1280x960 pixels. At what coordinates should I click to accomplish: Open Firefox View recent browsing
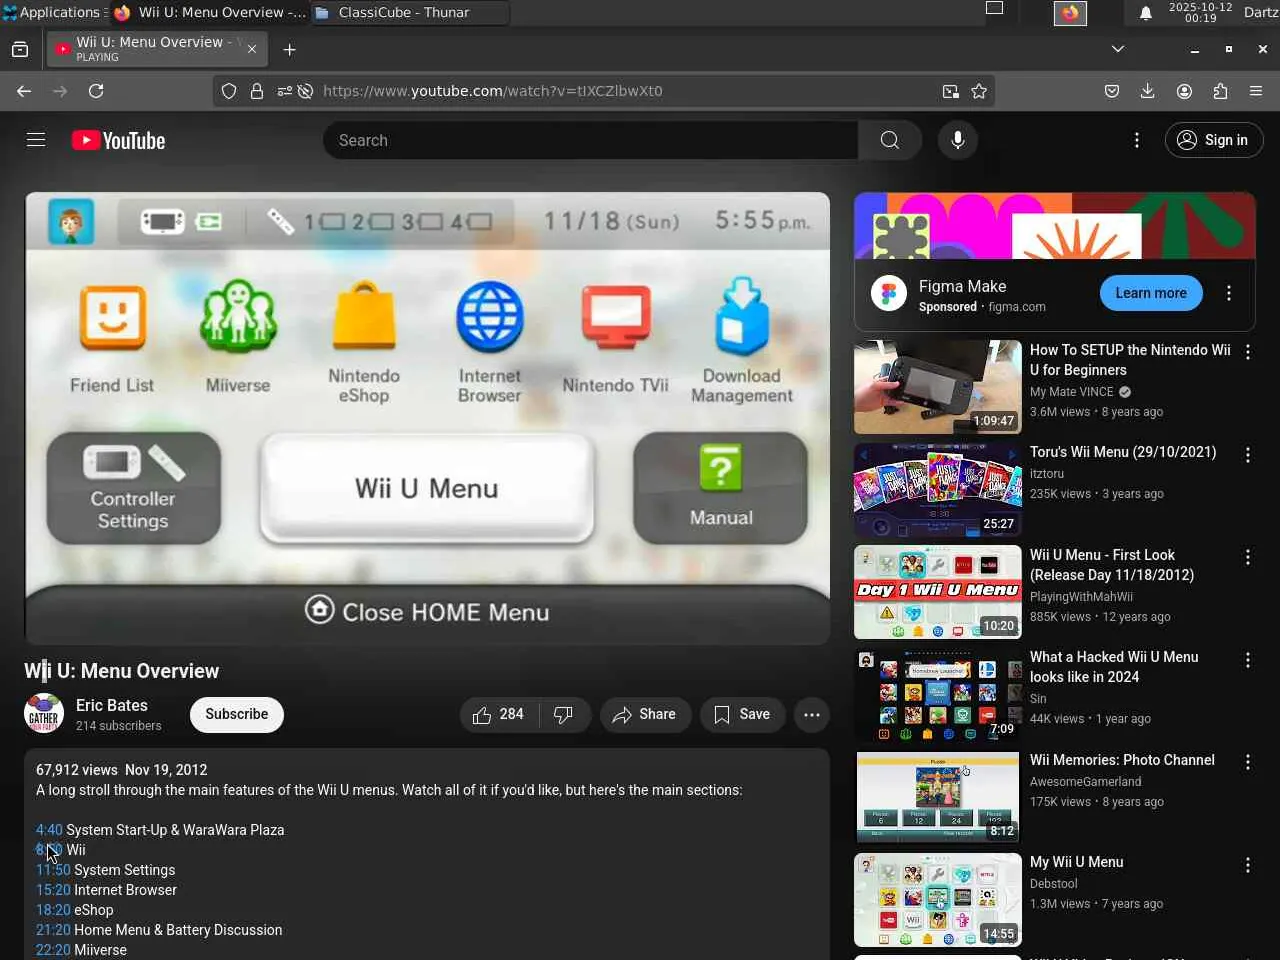tap(20, 49)
